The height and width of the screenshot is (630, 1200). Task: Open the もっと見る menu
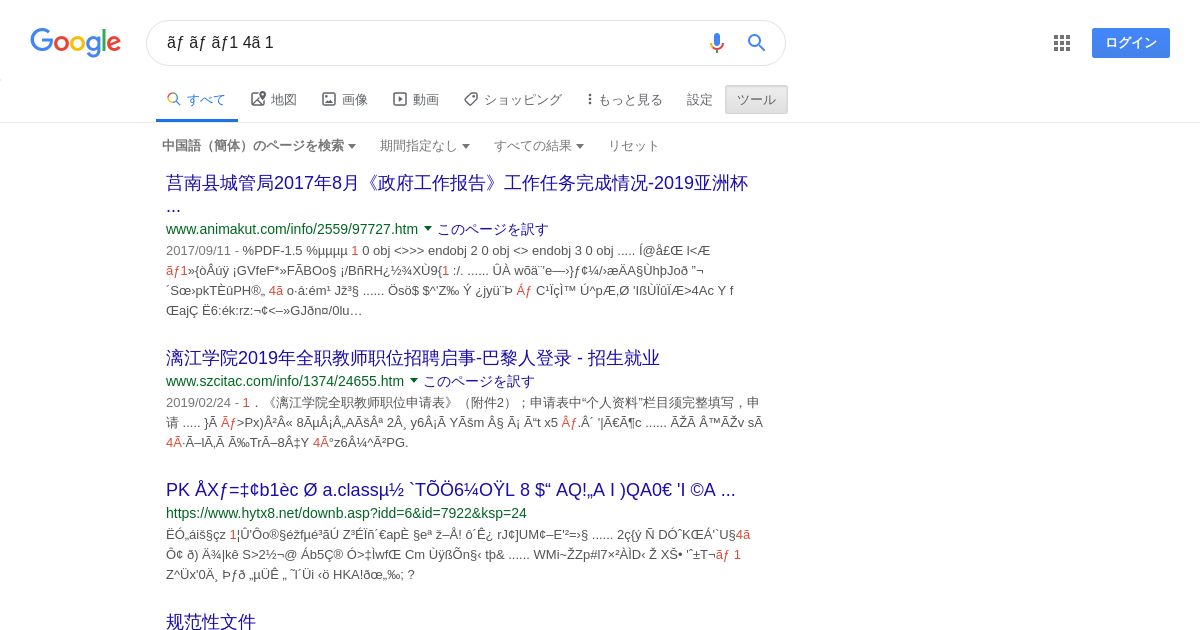pos(625,100)
